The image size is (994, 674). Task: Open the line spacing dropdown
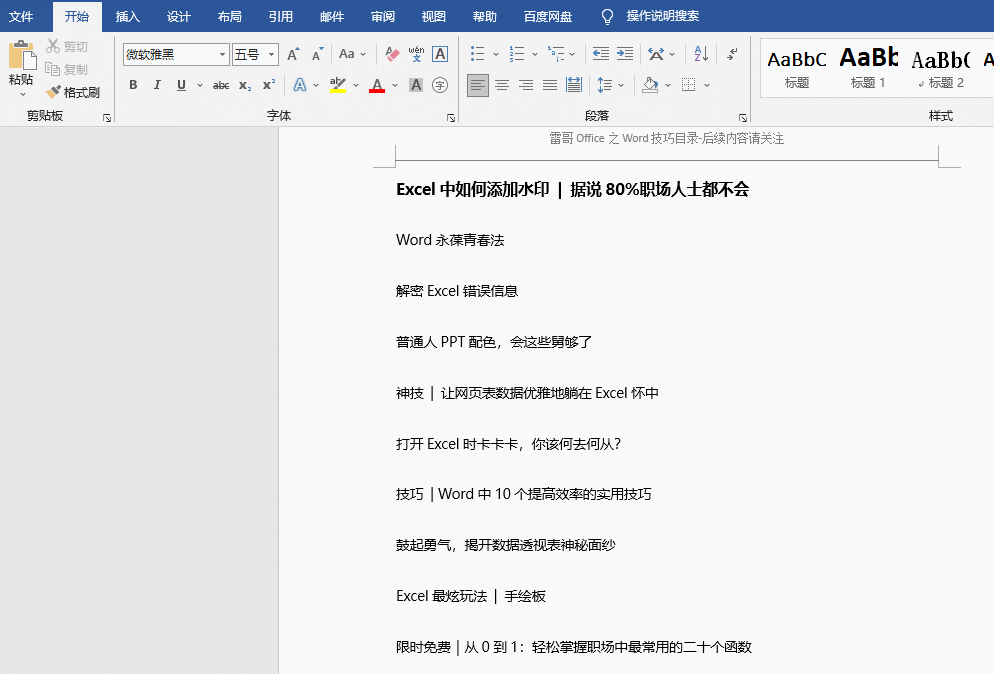pyautogui.click(x=610, y=85)
